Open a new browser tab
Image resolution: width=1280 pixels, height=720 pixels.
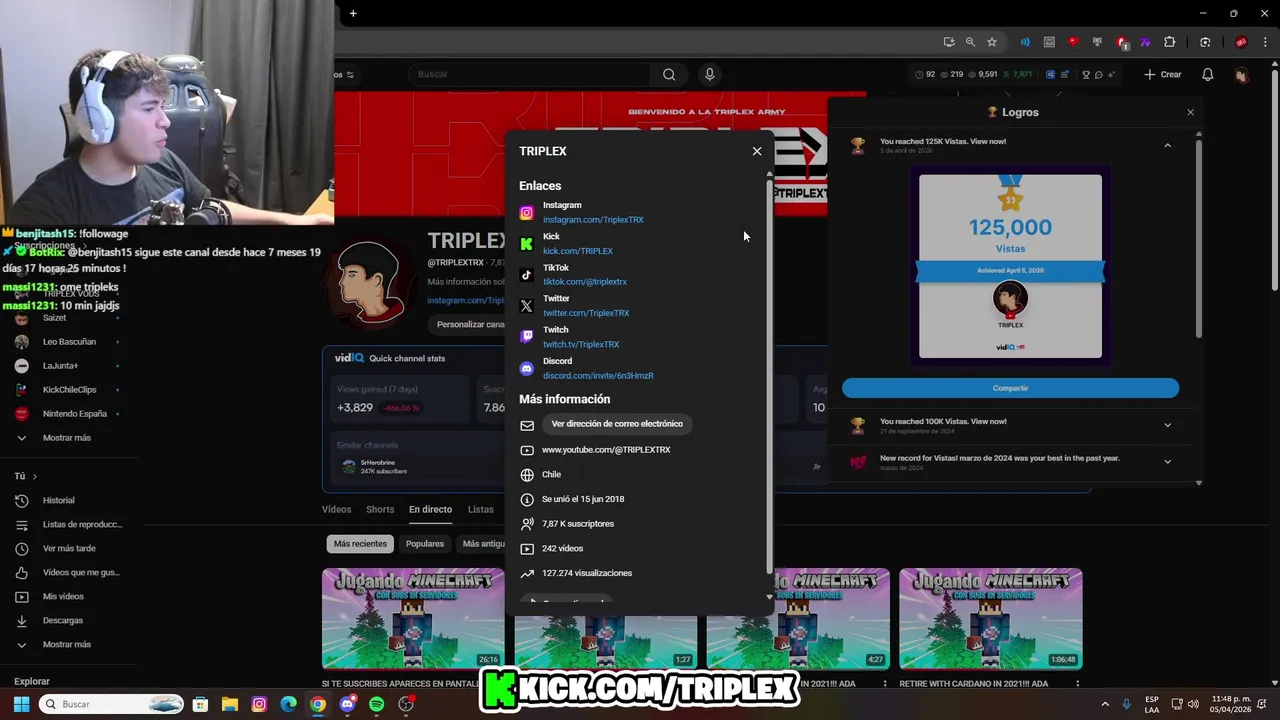pyautogui.click(x=353, y=13)
